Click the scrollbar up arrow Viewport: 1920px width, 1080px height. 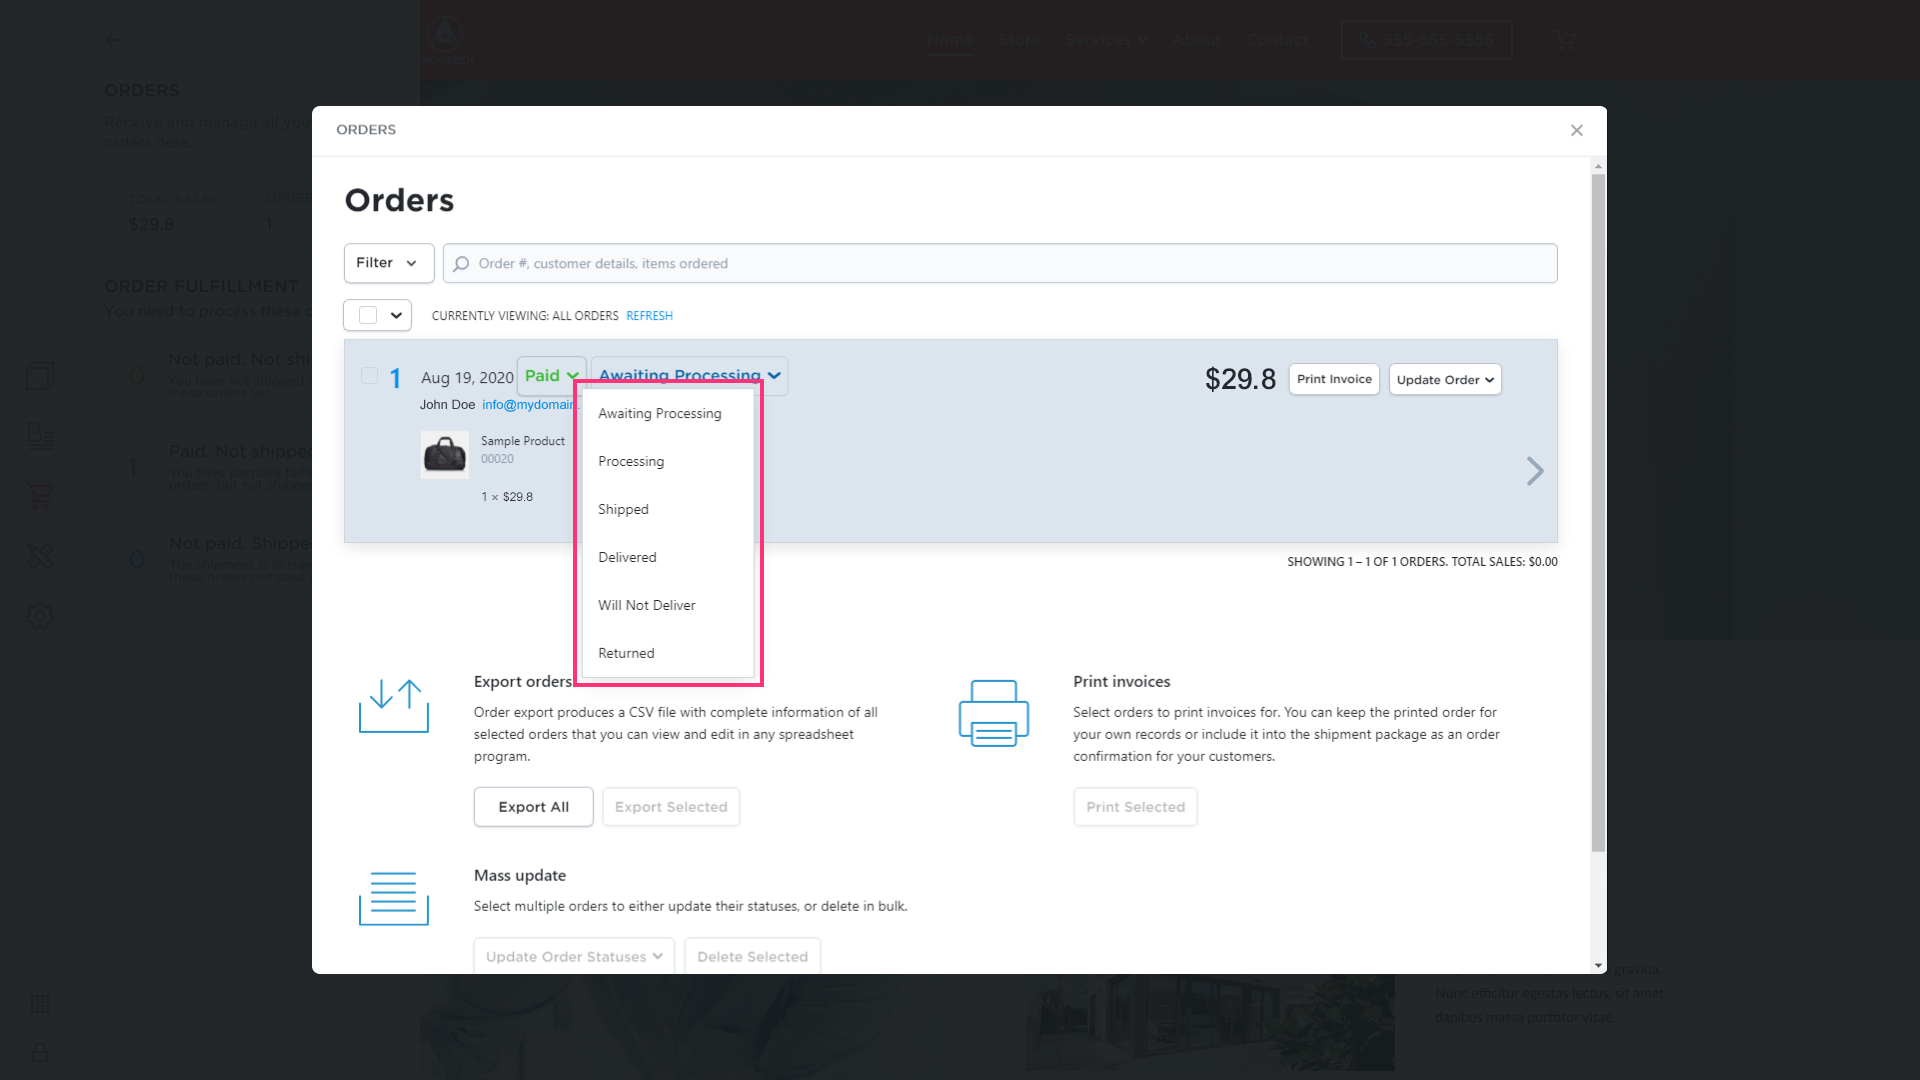coord(1598,166)
